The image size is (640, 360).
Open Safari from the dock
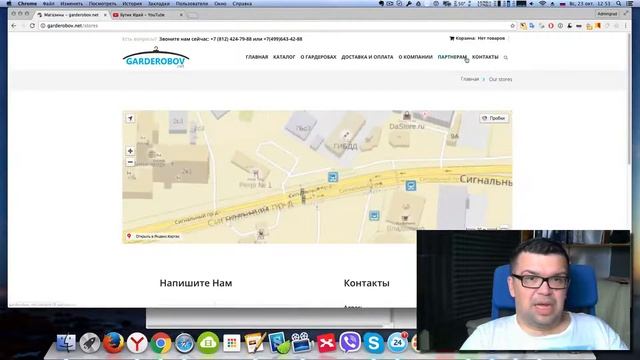(x=184, y=343)
